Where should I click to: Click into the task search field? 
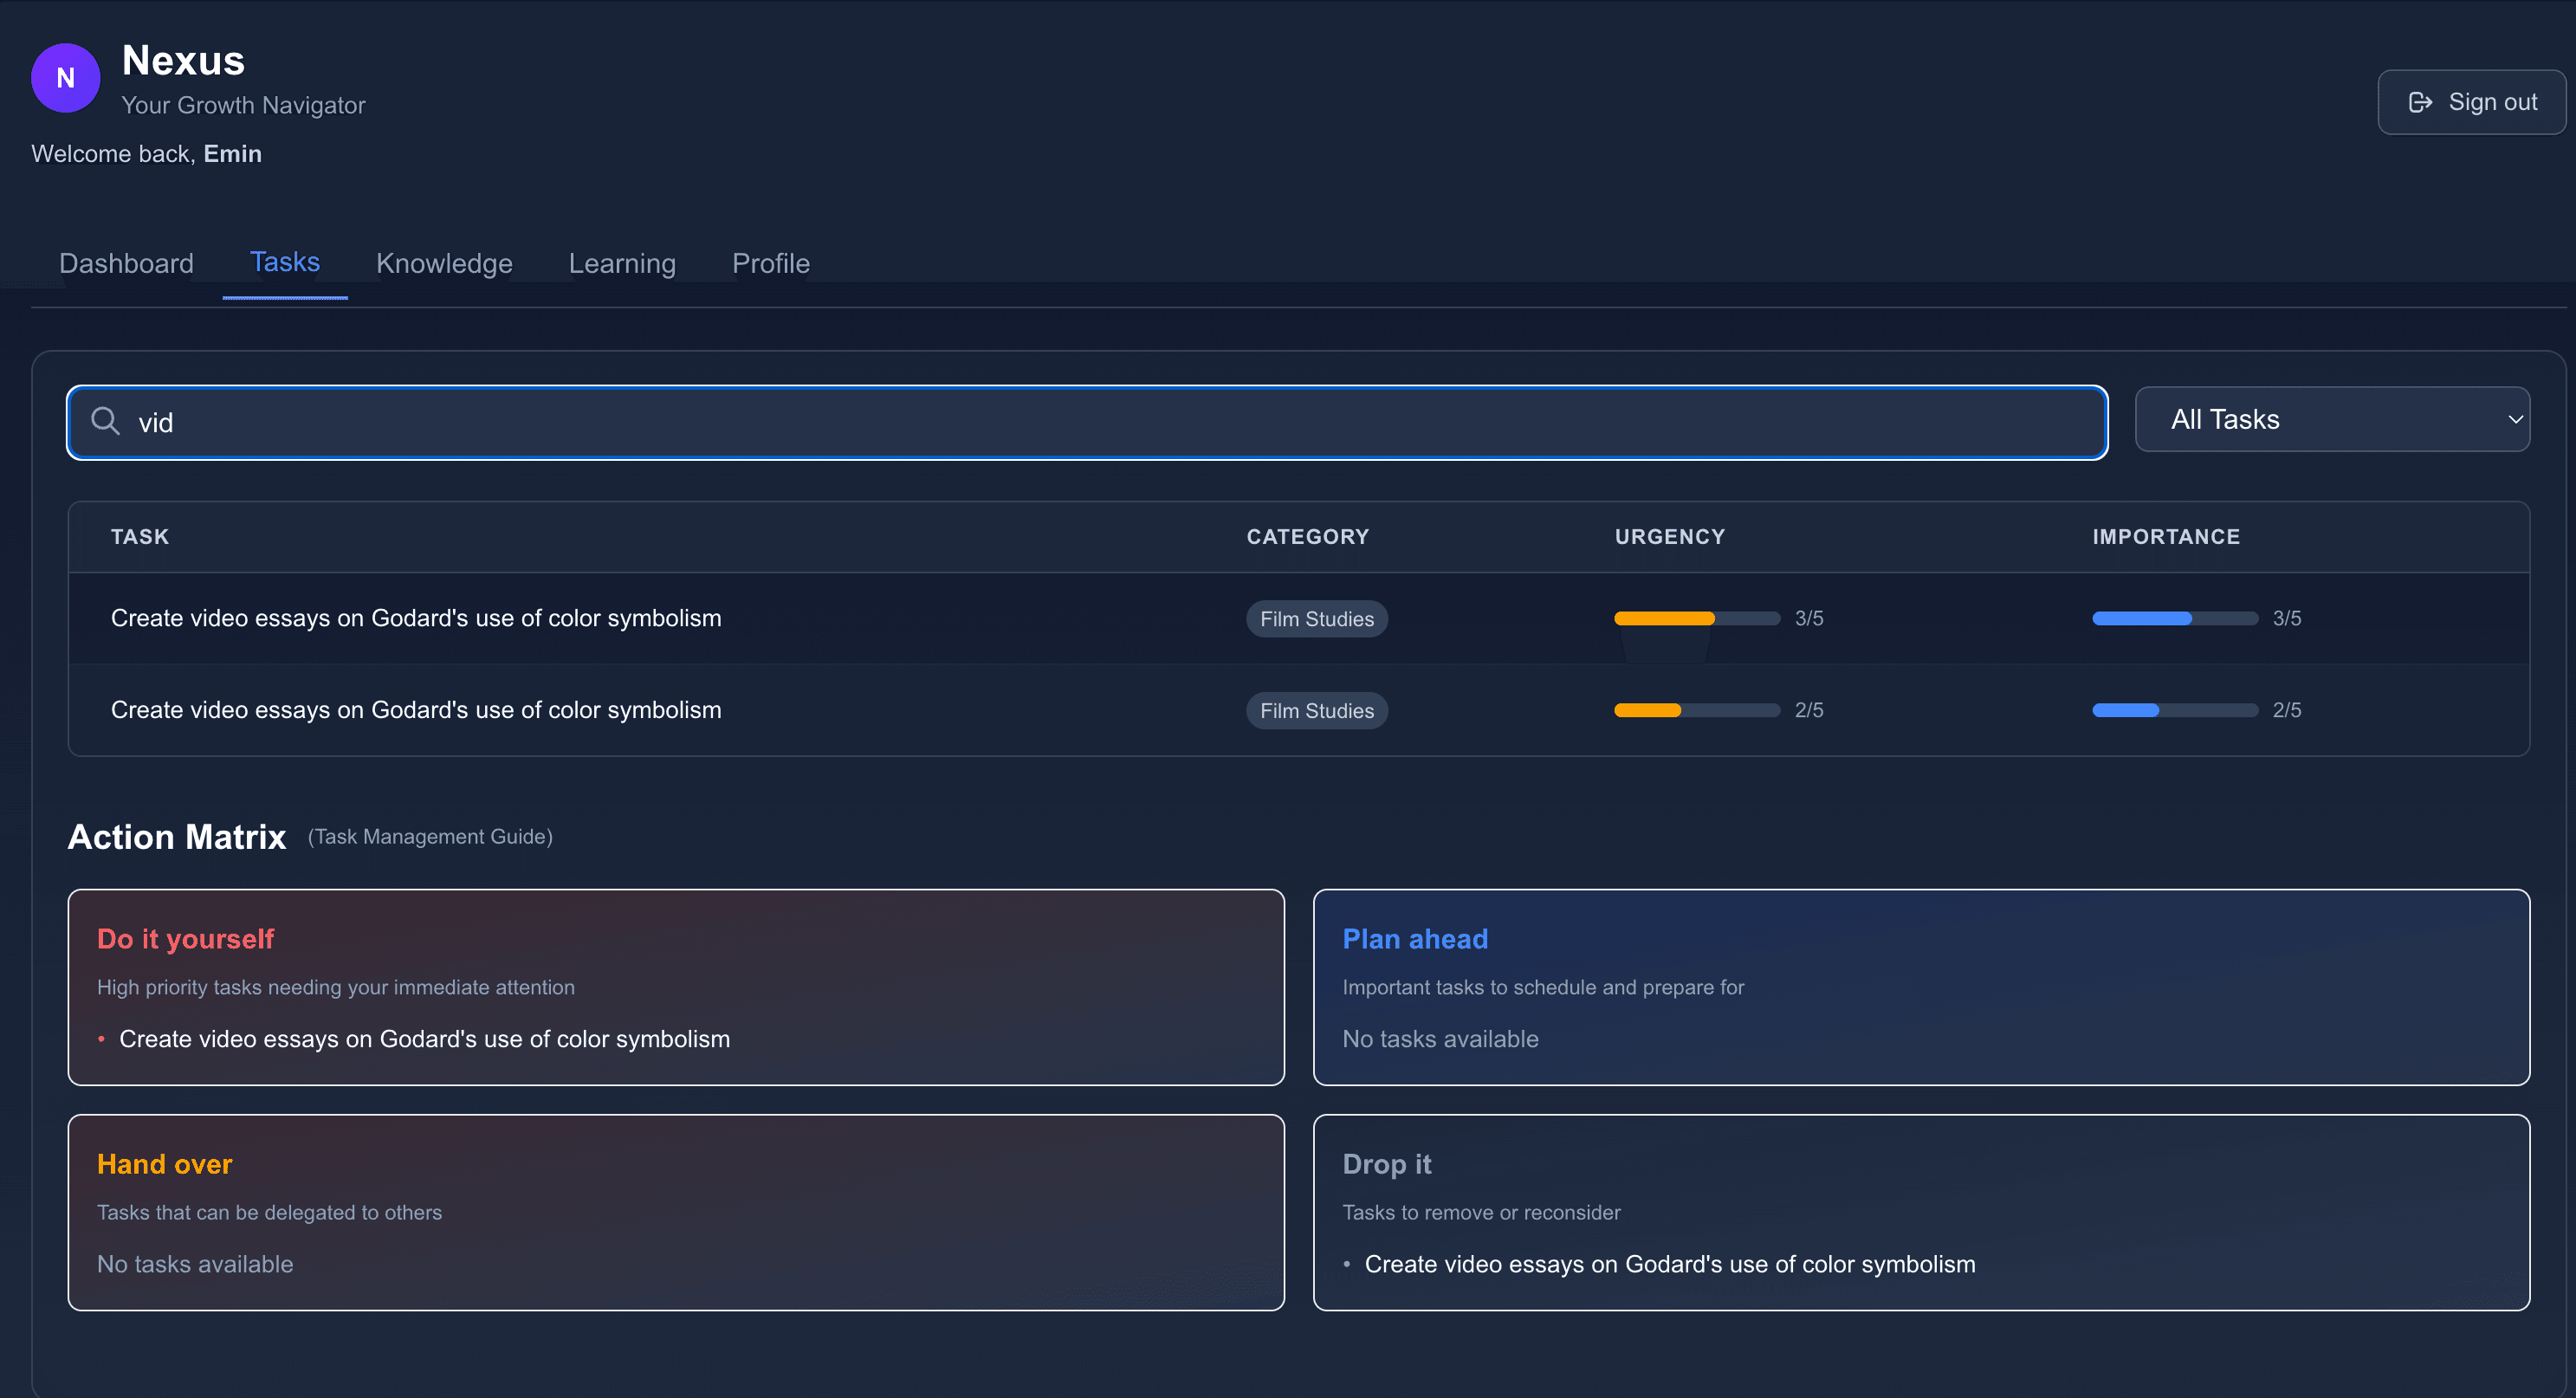pyautogui.click(x=1100, y=422)
